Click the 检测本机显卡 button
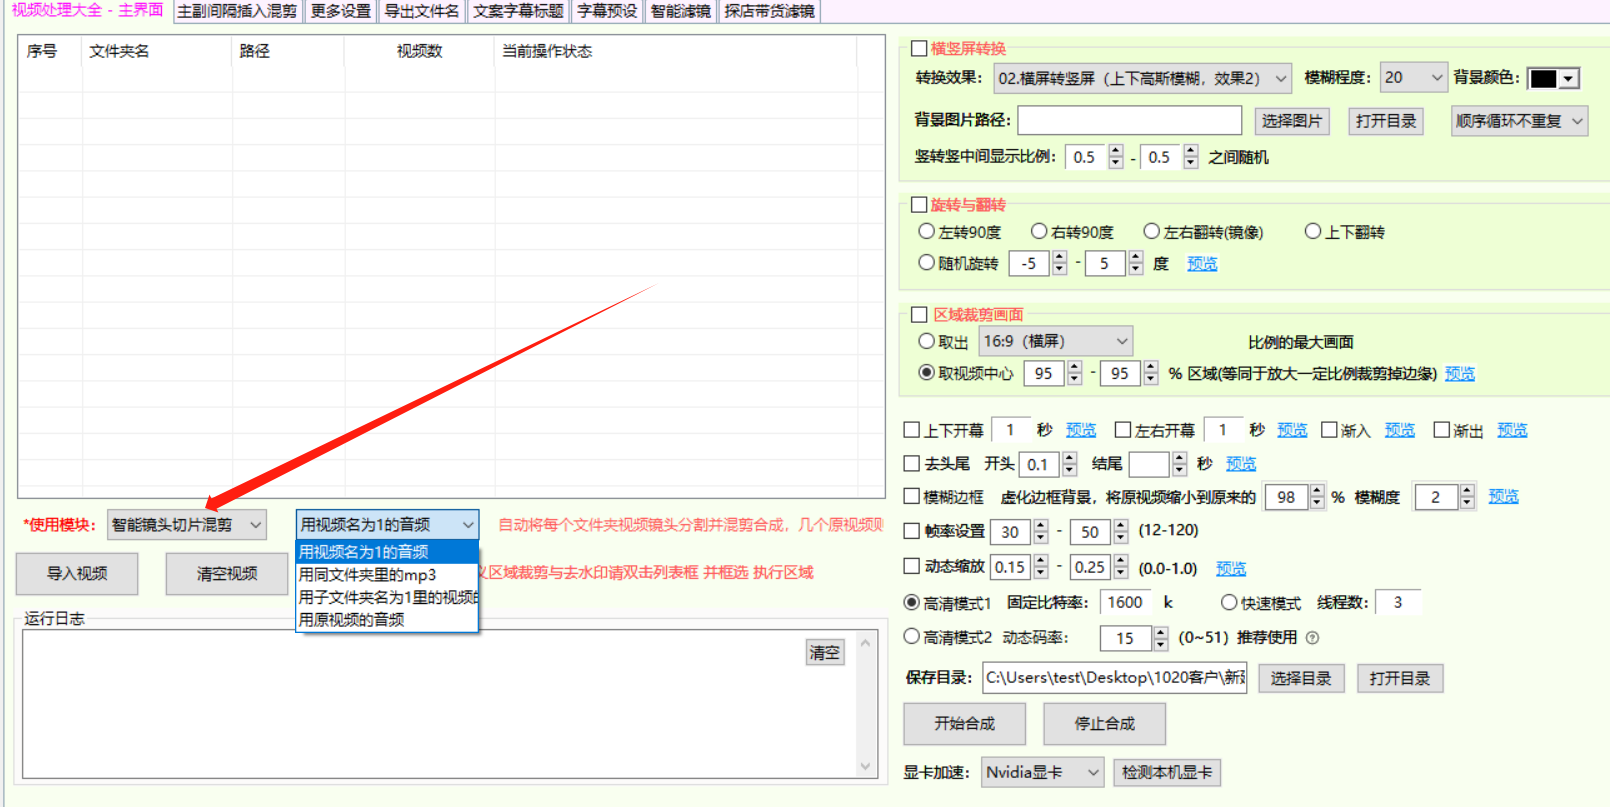This screenshot has height=807, width=1610. point(1167,772)
